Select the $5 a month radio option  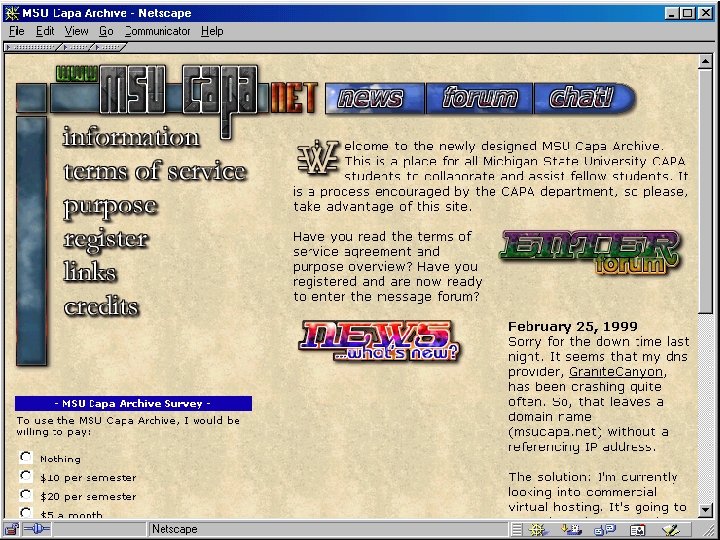26,512
